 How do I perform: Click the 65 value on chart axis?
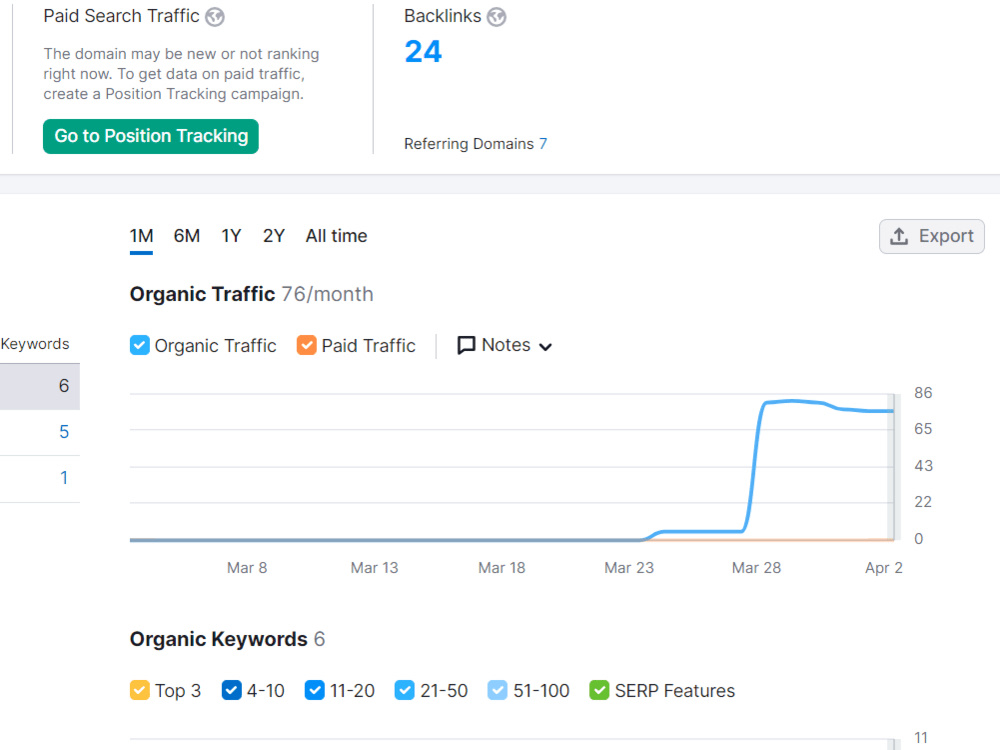click(923, 429)
